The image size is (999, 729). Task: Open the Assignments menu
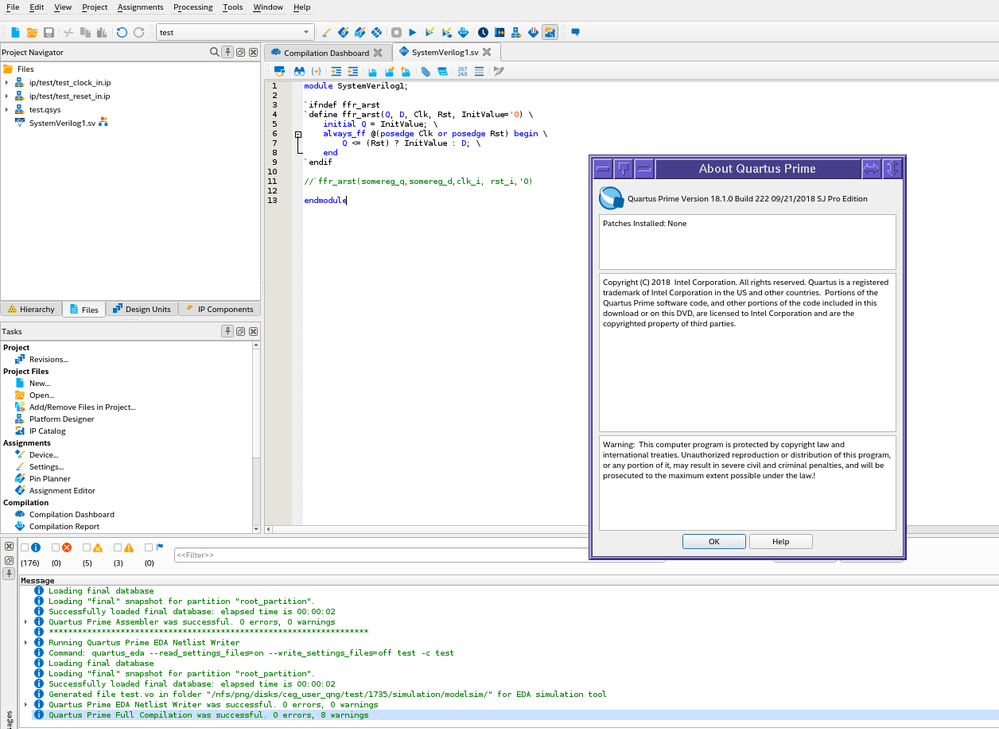pos(140,7)
